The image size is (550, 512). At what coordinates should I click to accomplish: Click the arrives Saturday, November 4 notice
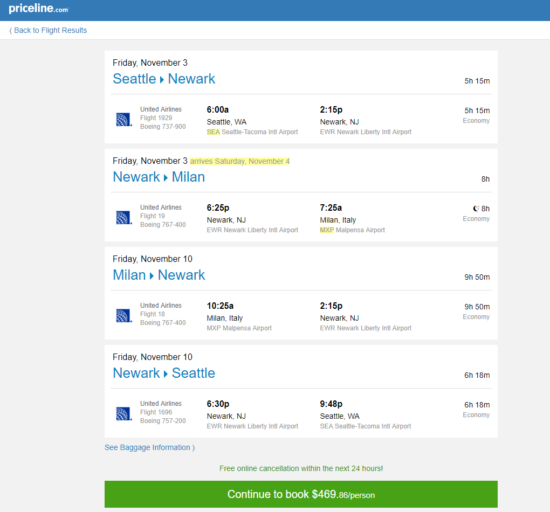click(240, 161)
